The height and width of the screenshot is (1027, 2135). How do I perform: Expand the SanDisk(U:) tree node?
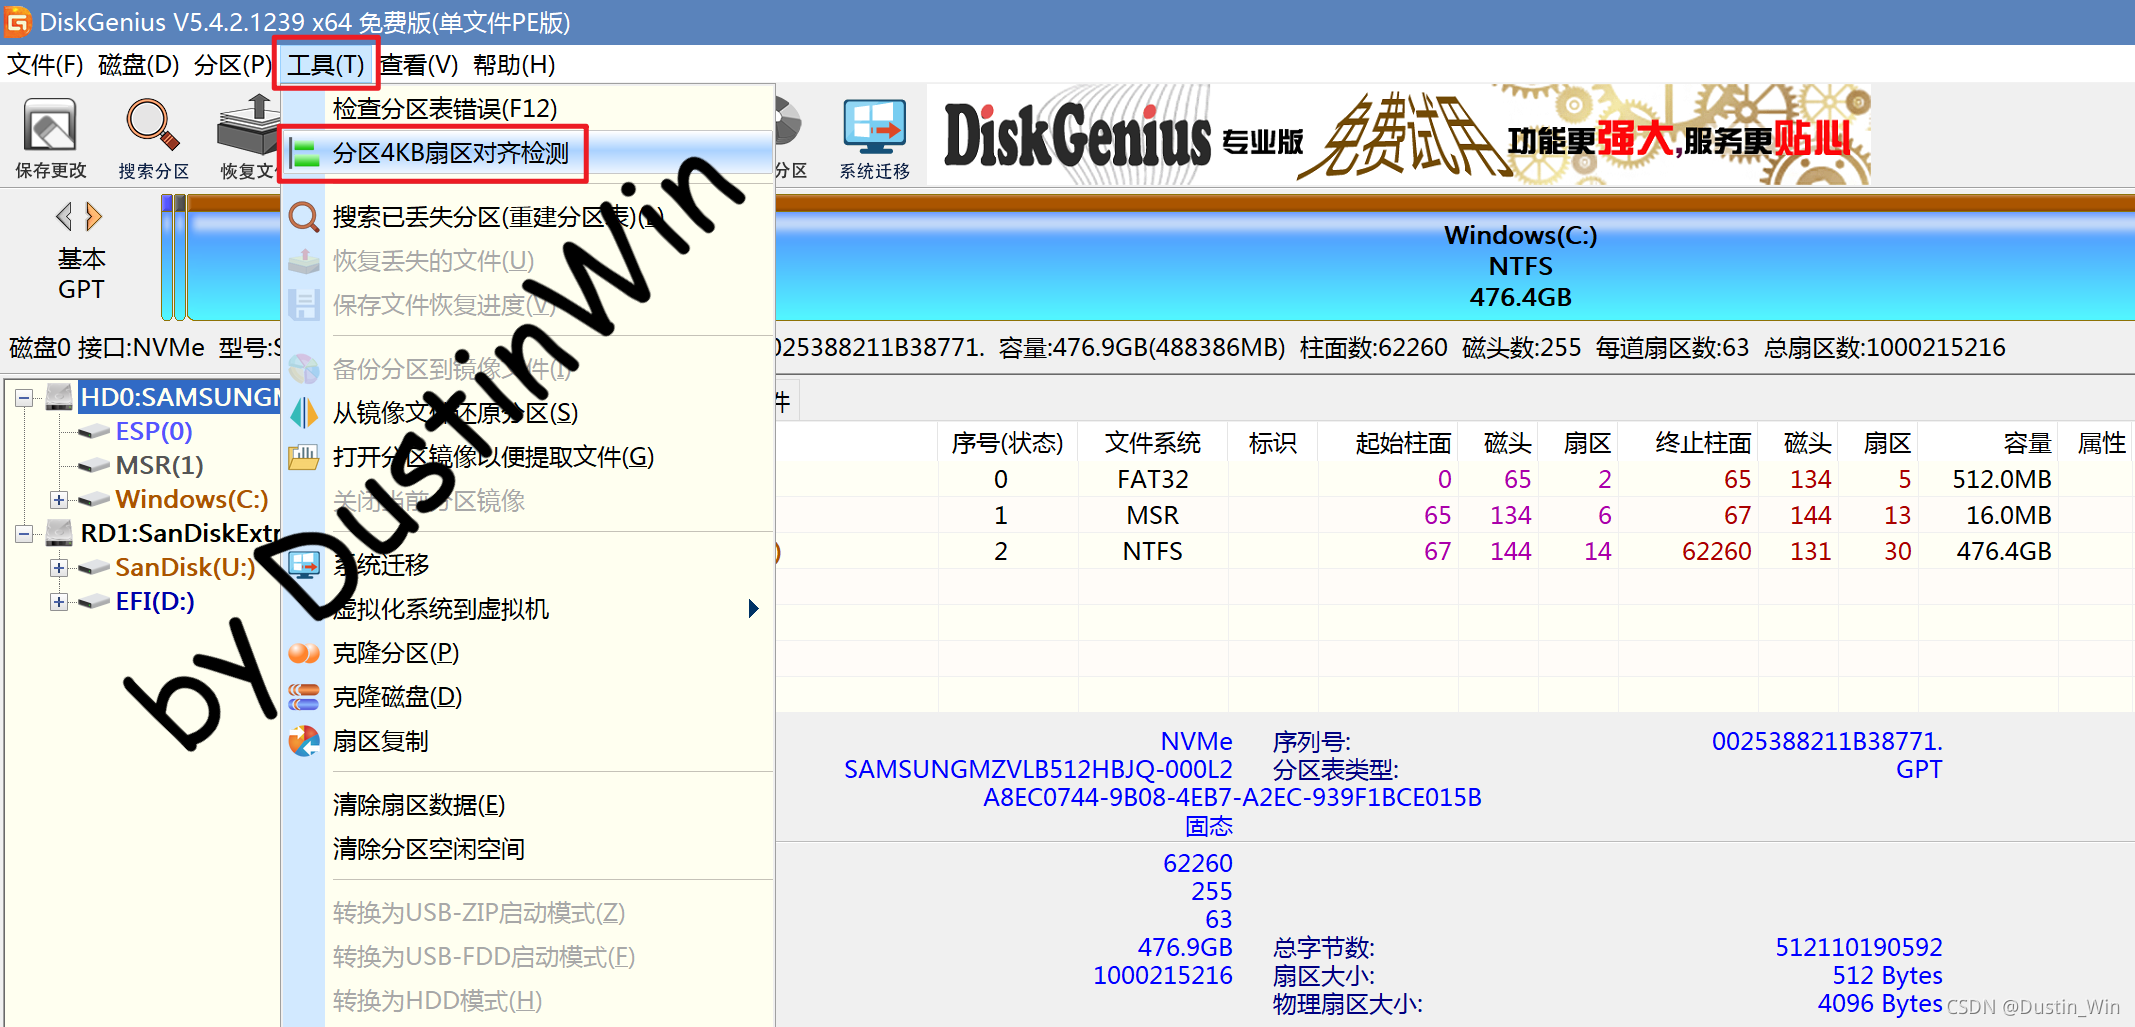click(59, 567)
